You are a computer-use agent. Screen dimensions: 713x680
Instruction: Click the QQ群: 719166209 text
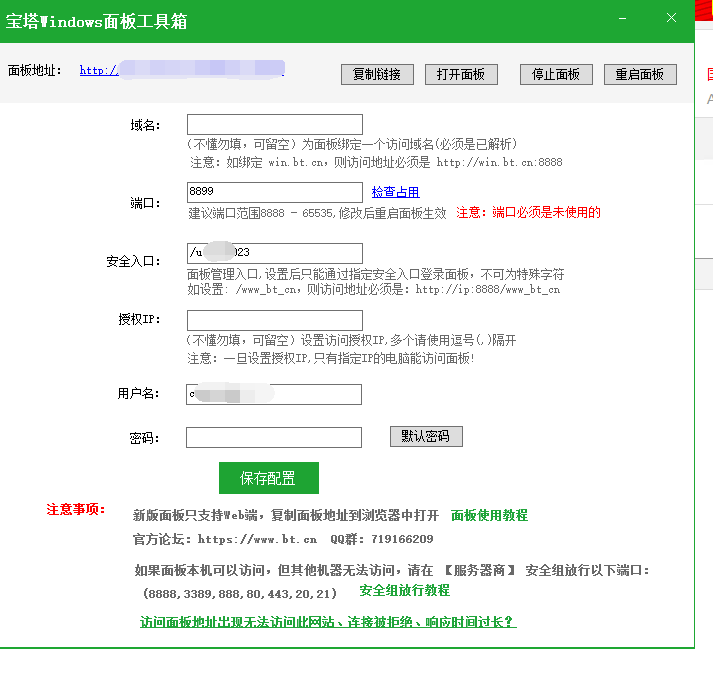tap(382, 539)
